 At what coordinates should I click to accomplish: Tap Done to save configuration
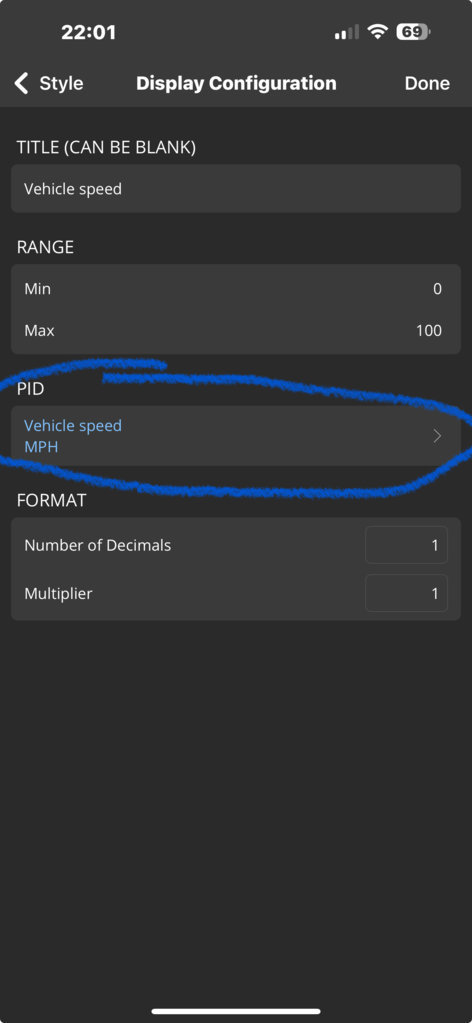(427, 84)
